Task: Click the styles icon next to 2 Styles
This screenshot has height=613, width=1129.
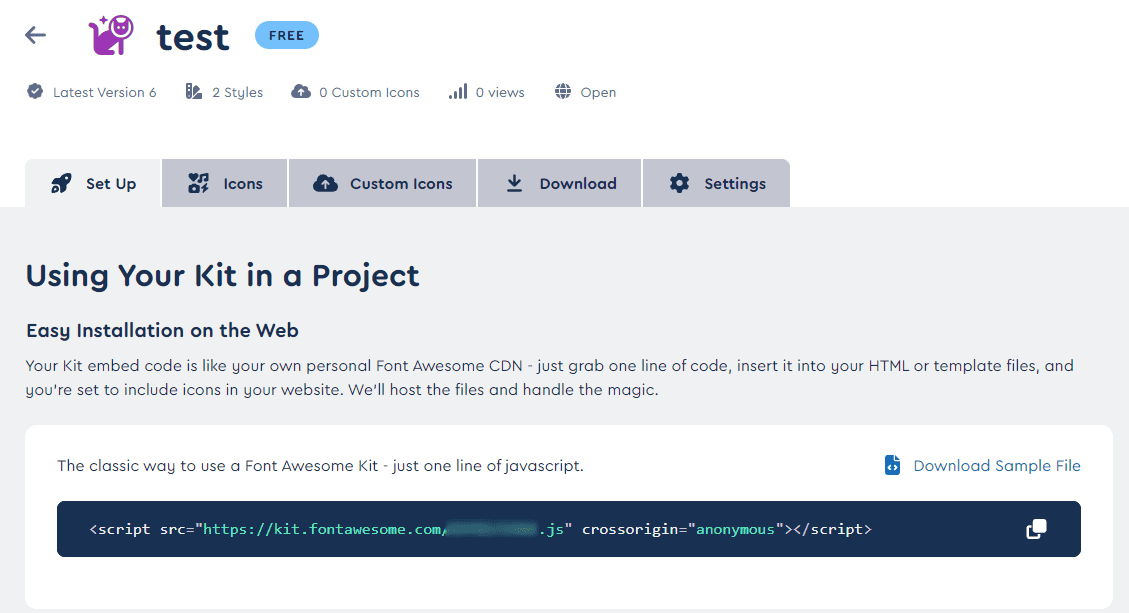Action: click(x=194, y=91)
